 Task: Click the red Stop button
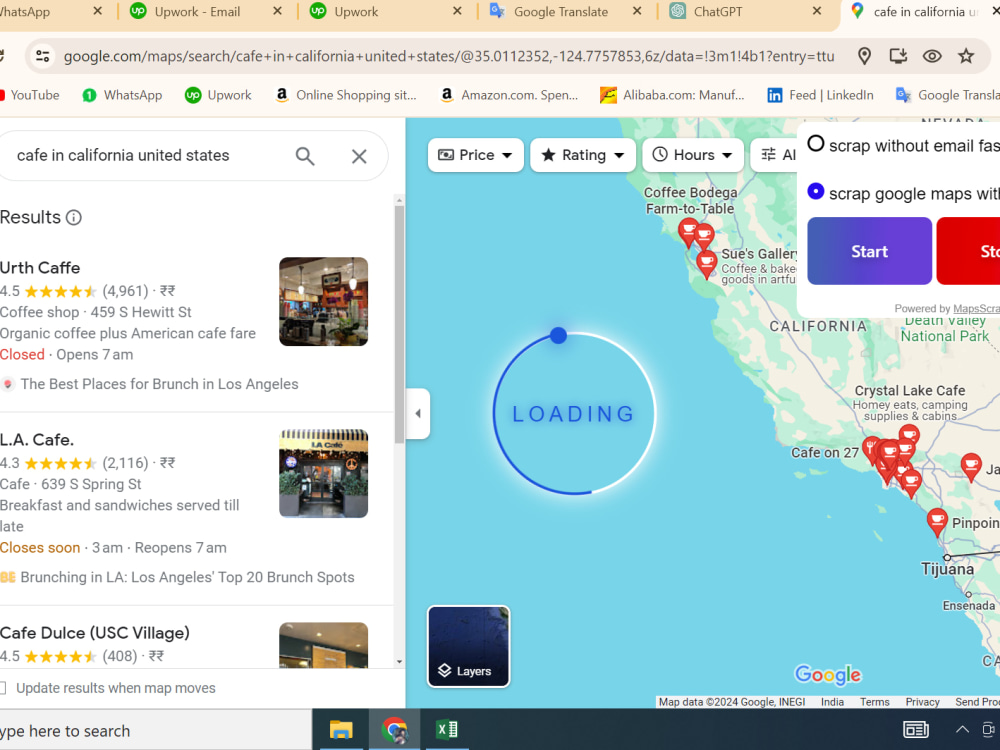click(x=968, y=251)
